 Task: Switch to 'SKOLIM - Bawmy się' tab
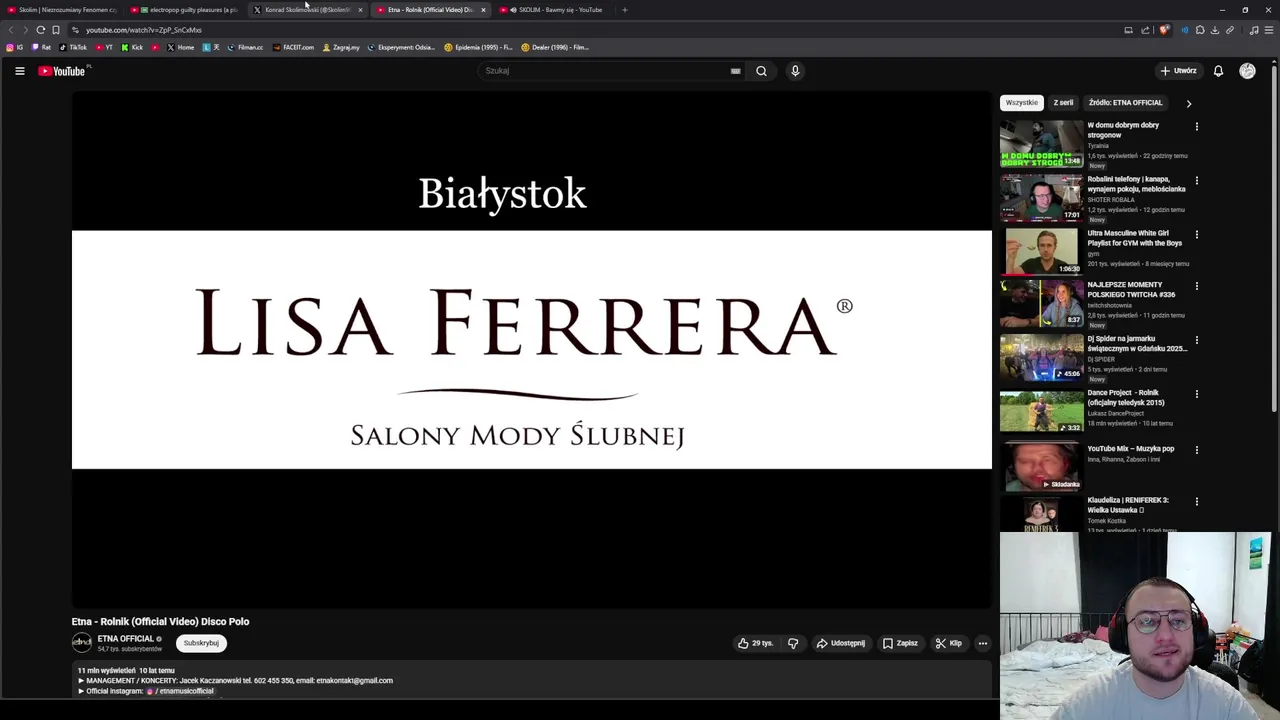coord(555,10)
